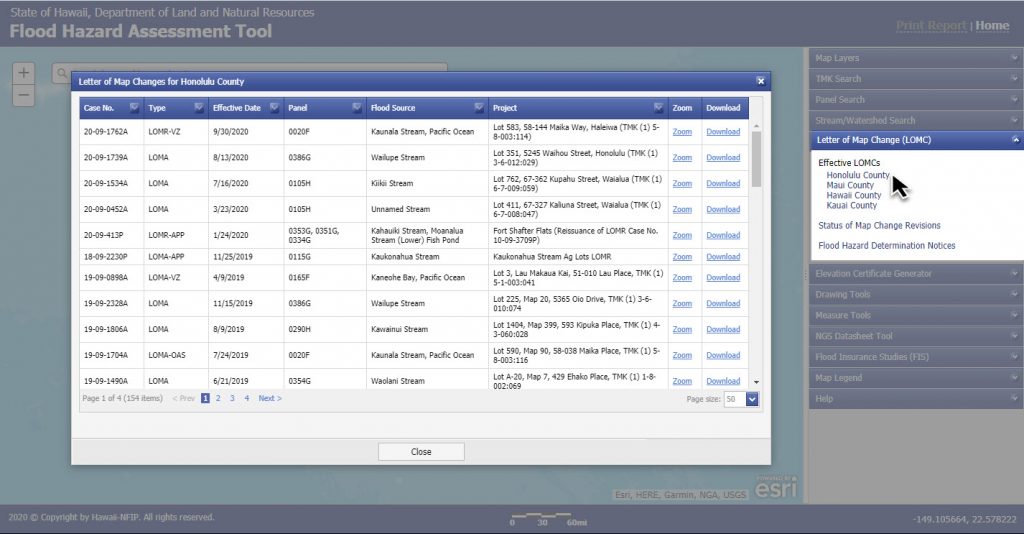This screenshot has height=534, width=1024.
Task: Download case 20-09-1762A document
Action: click(x=722, y=132)
